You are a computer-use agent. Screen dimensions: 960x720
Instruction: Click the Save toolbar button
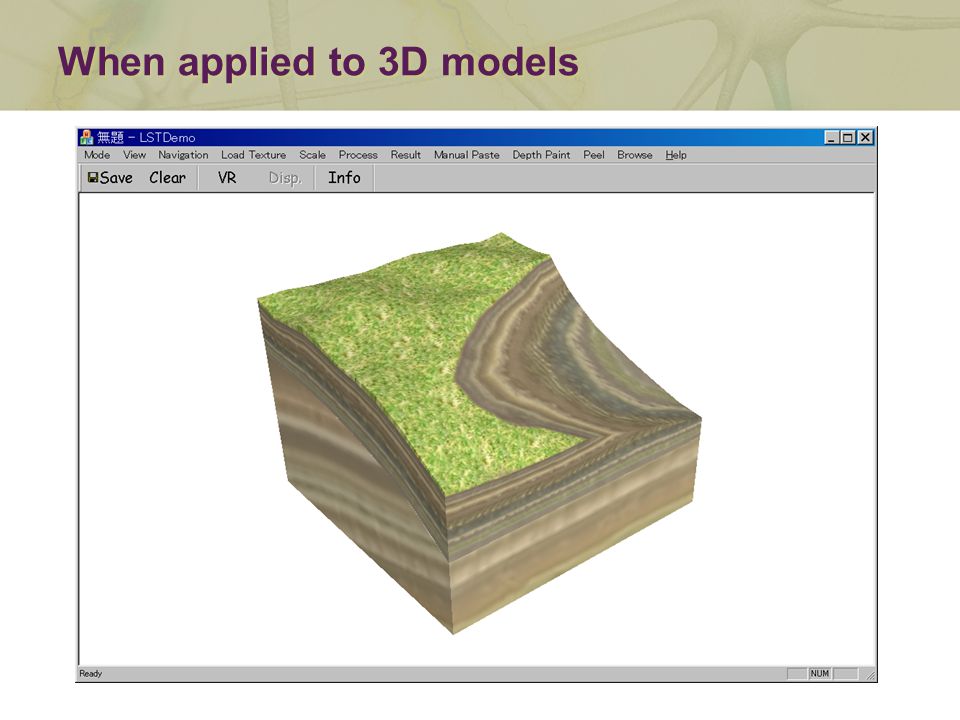110,178
